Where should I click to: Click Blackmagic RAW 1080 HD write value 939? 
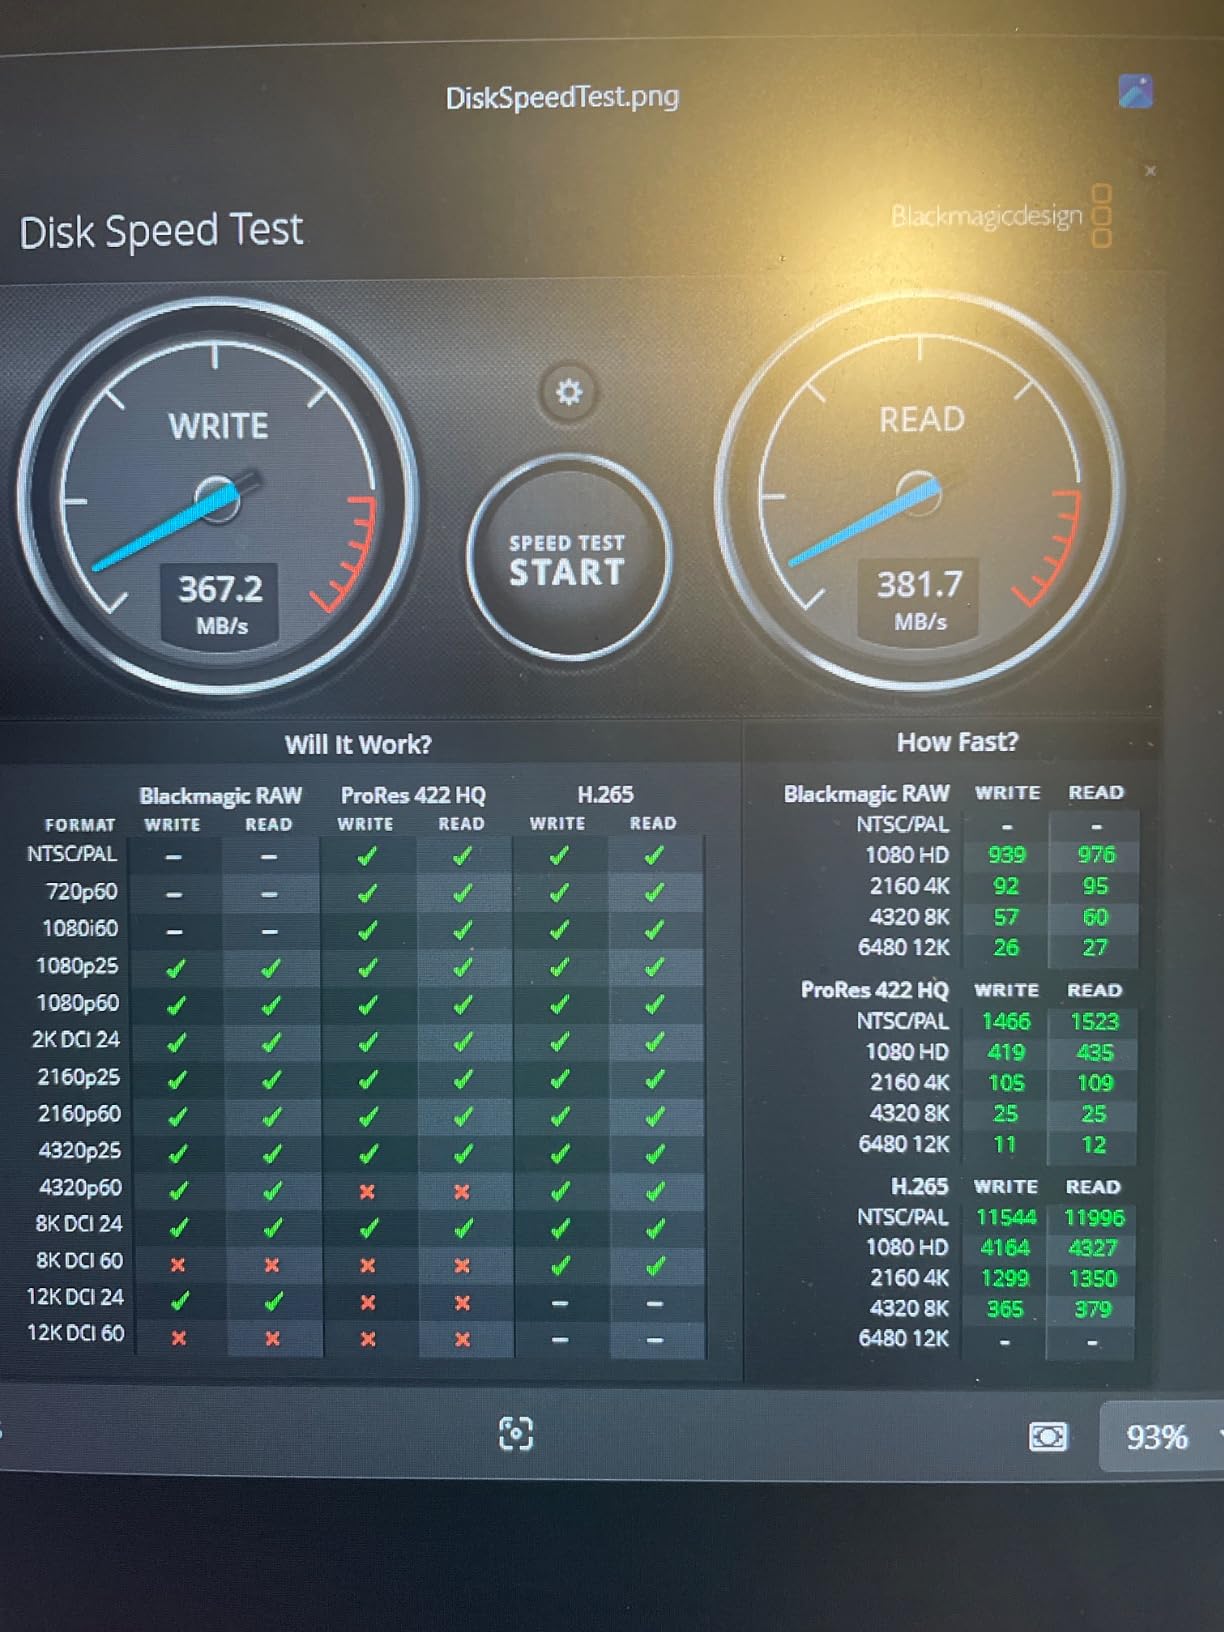1006,855
